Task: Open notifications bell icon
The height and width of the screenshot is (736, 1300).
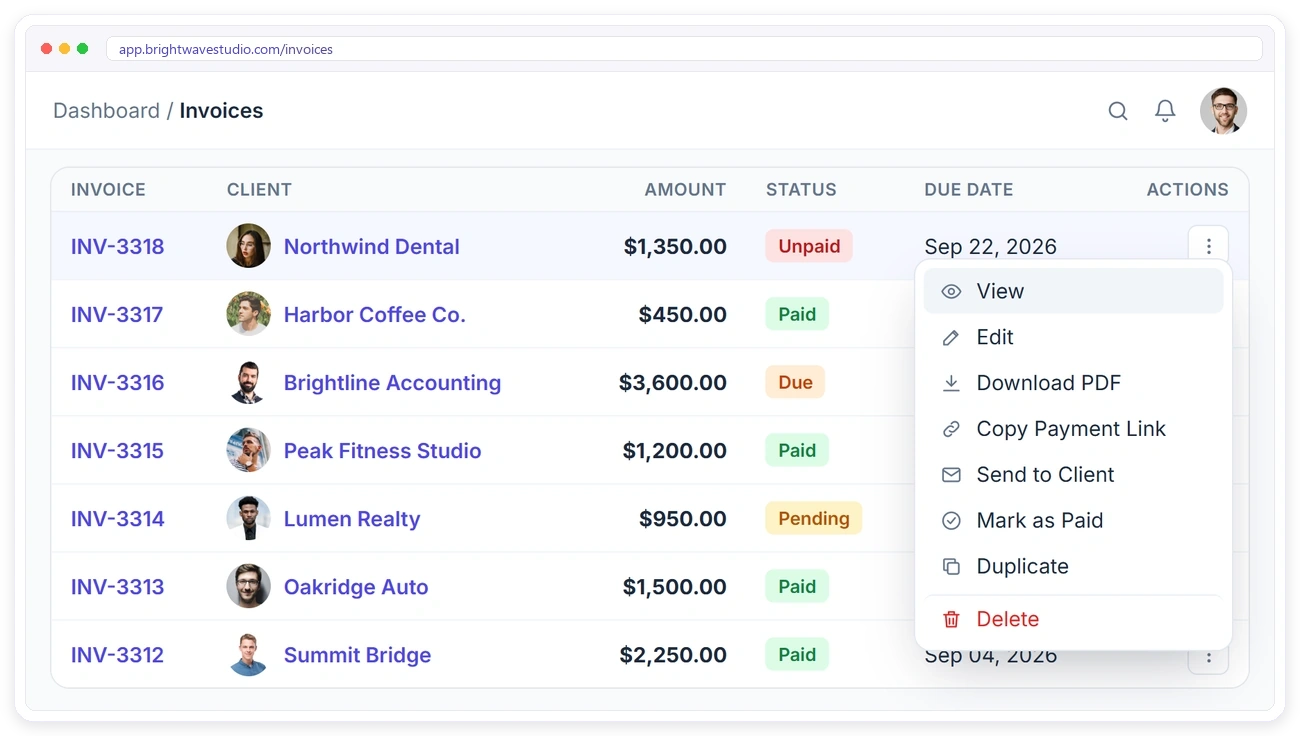Action: (1165, 111)
